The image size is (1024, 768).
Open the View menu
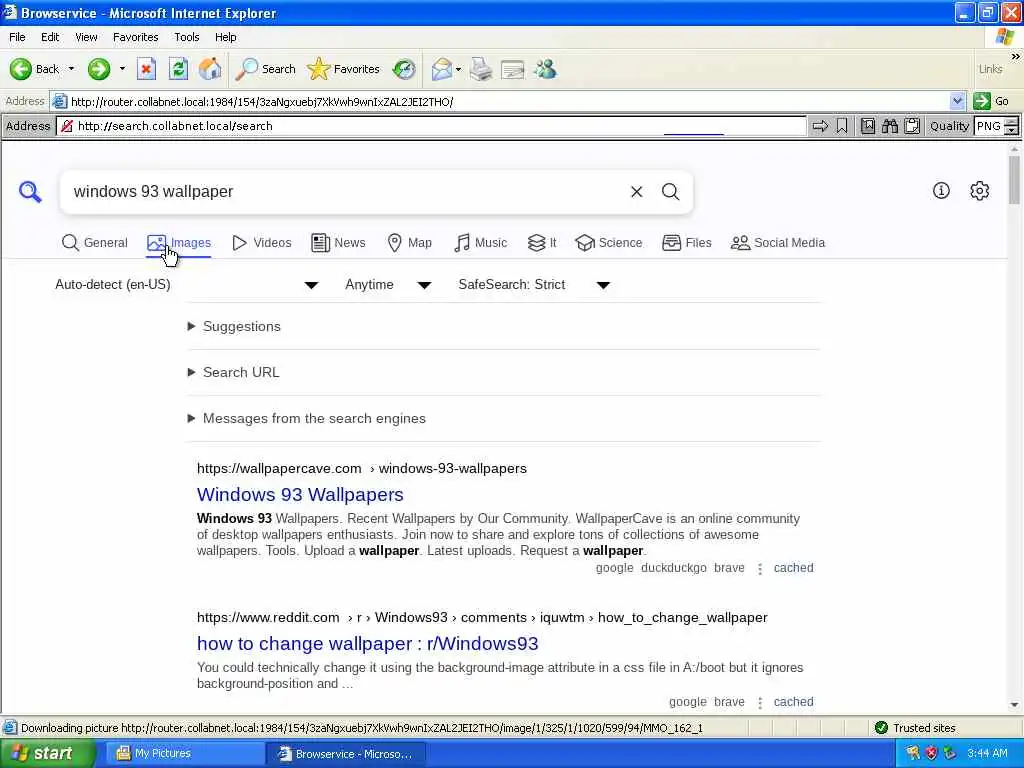86,37
